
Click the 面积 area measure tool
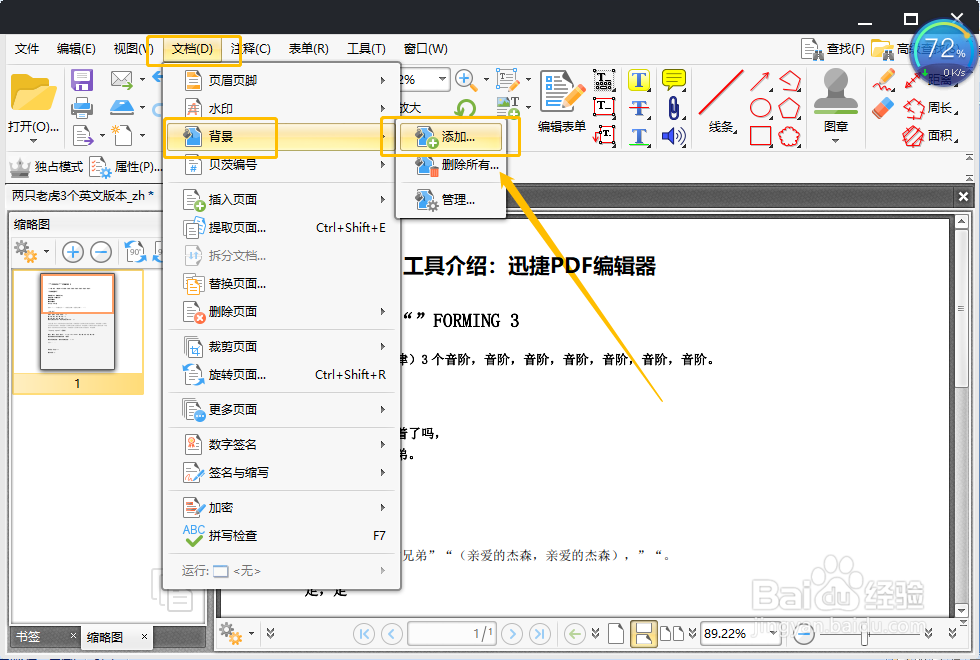[x=931, y=135]
